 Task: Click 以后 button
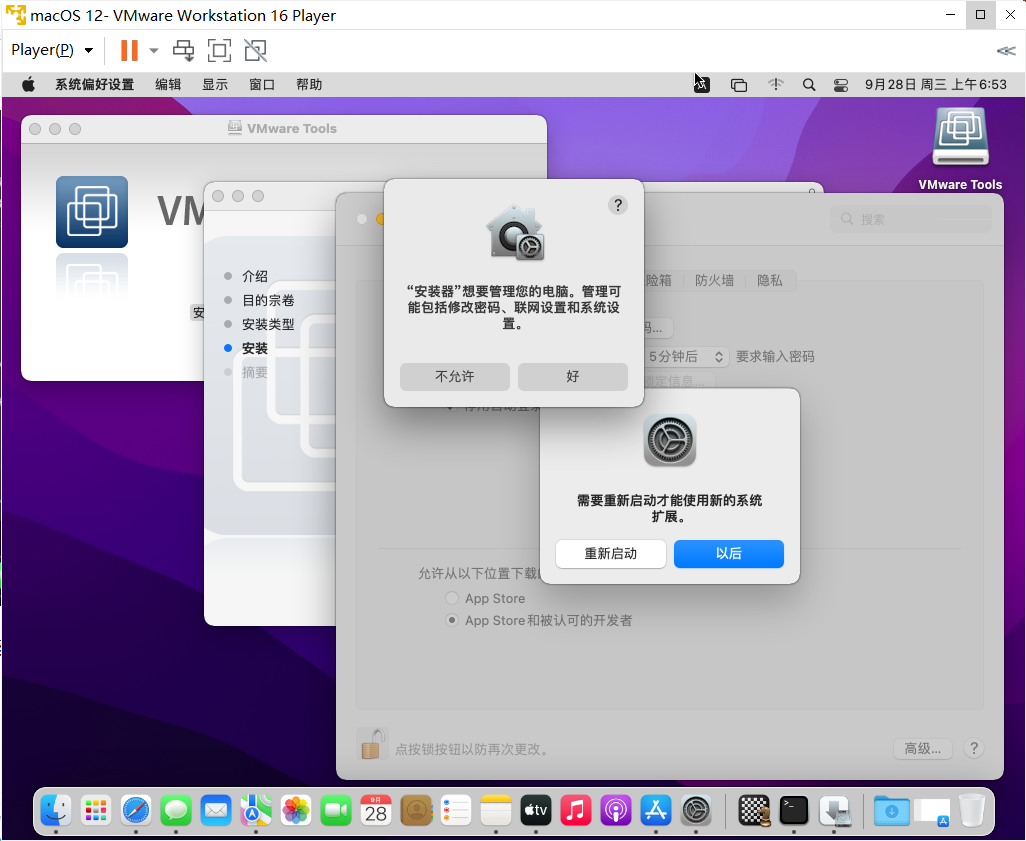[728, 554]
